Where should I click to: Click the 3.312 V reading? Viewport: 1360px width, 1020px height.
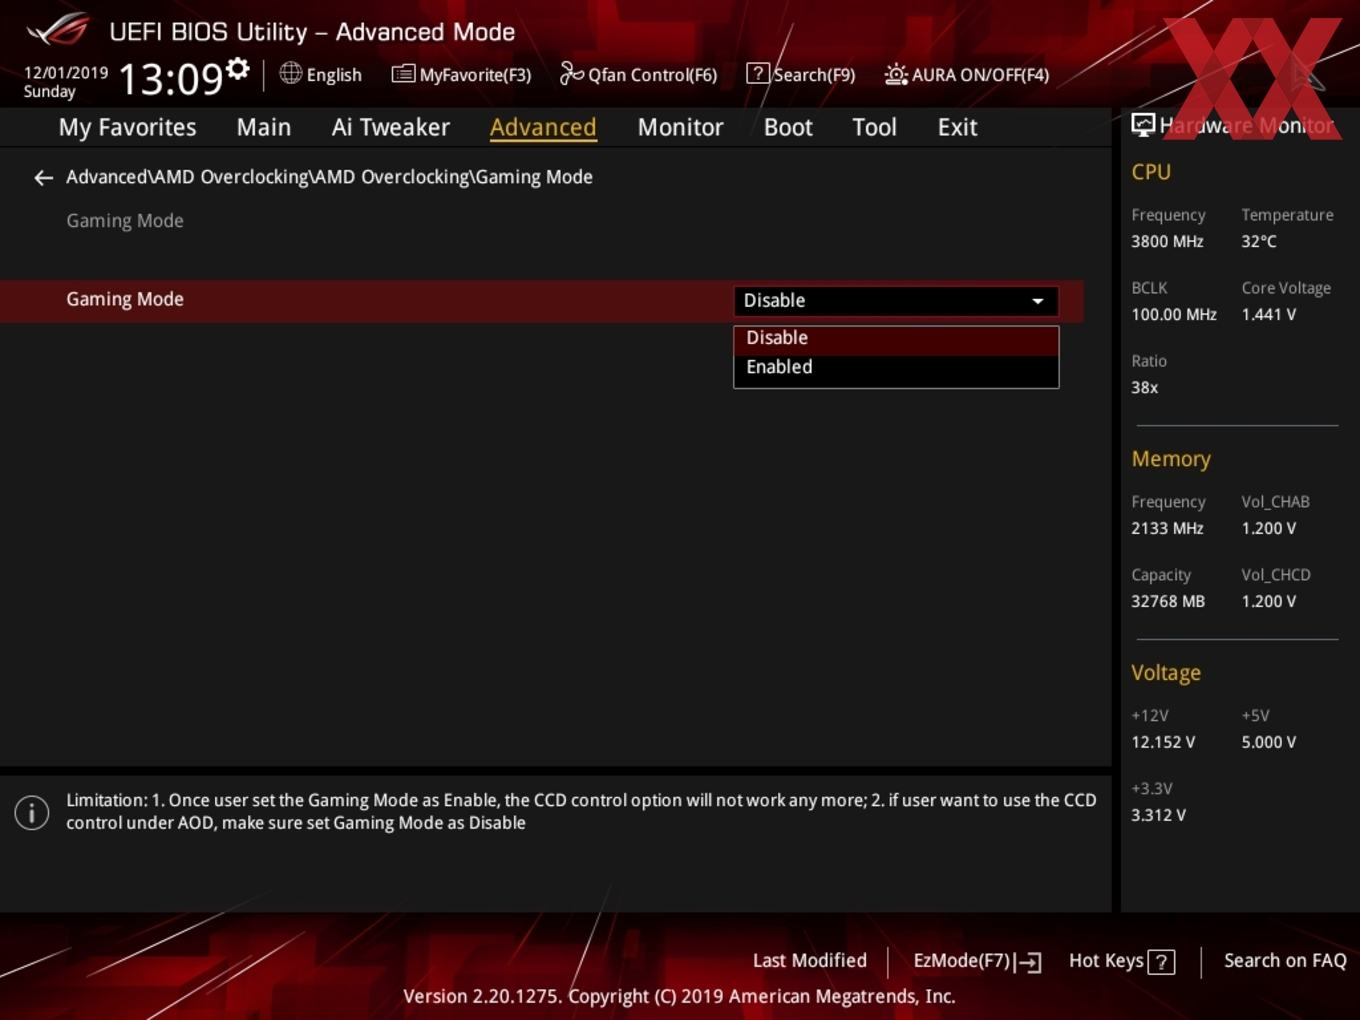1158,816
